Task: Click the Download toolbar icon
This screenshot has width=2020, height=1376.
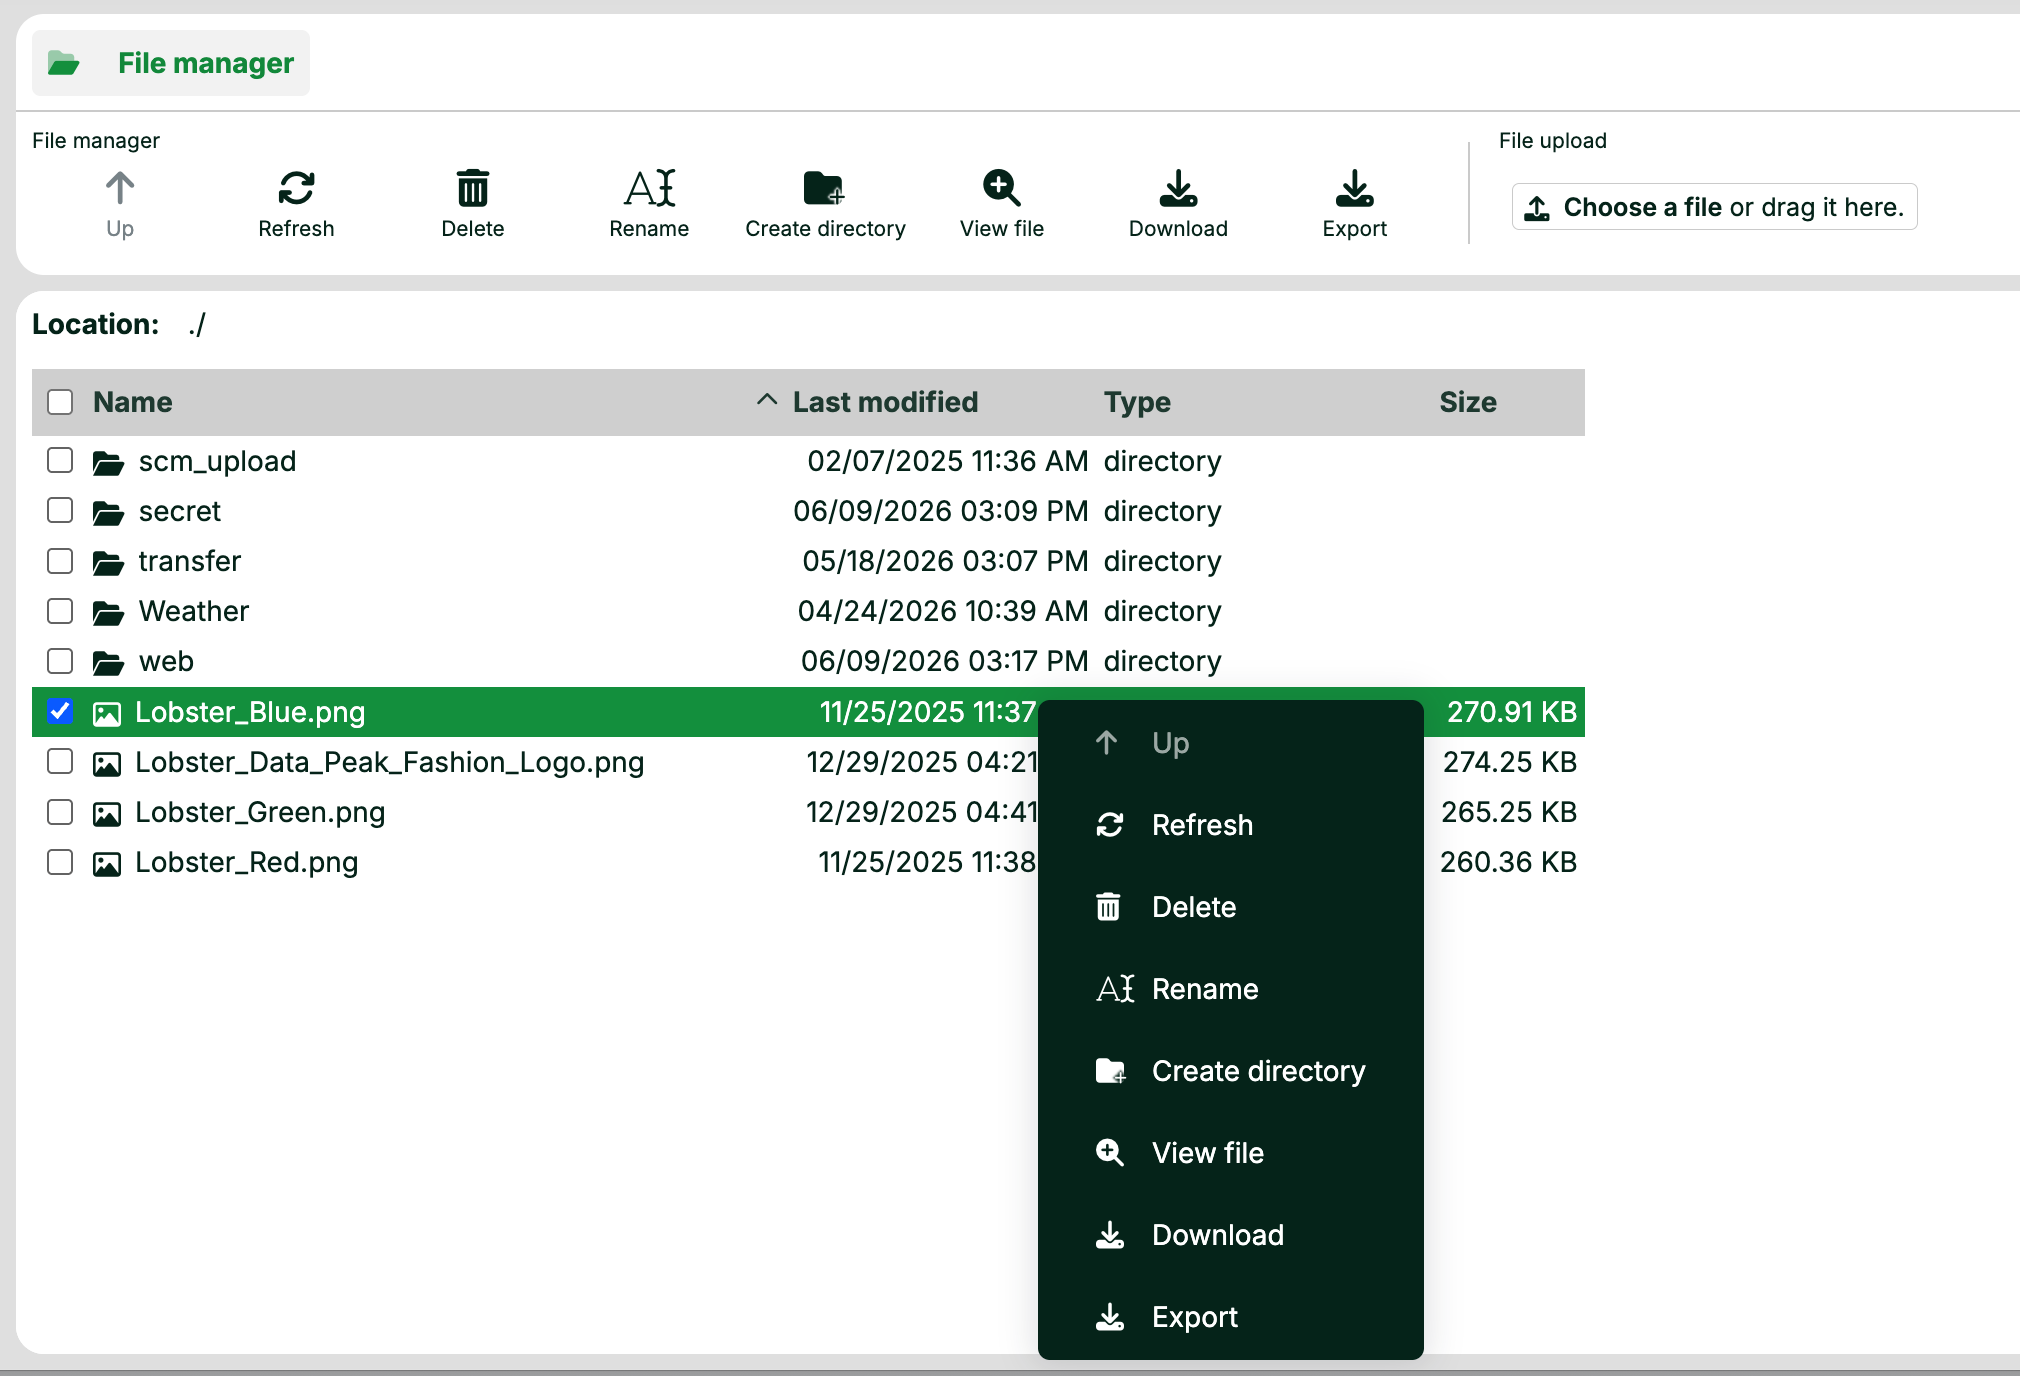Action: click(1178, 187)
